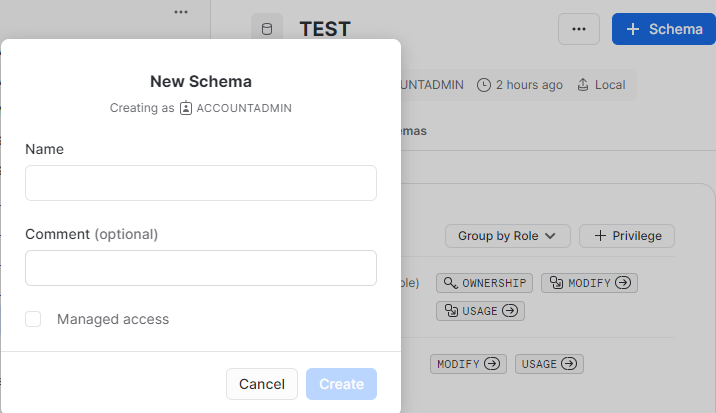The width and height of the screenshot is (716, 413).
Task: Click the grant icon on upper USAGE badge
Action: [451, 311]
